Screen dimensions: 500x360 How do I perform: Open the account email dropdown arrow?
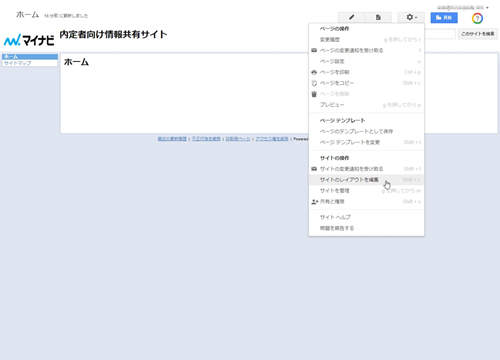click(487, 8)
